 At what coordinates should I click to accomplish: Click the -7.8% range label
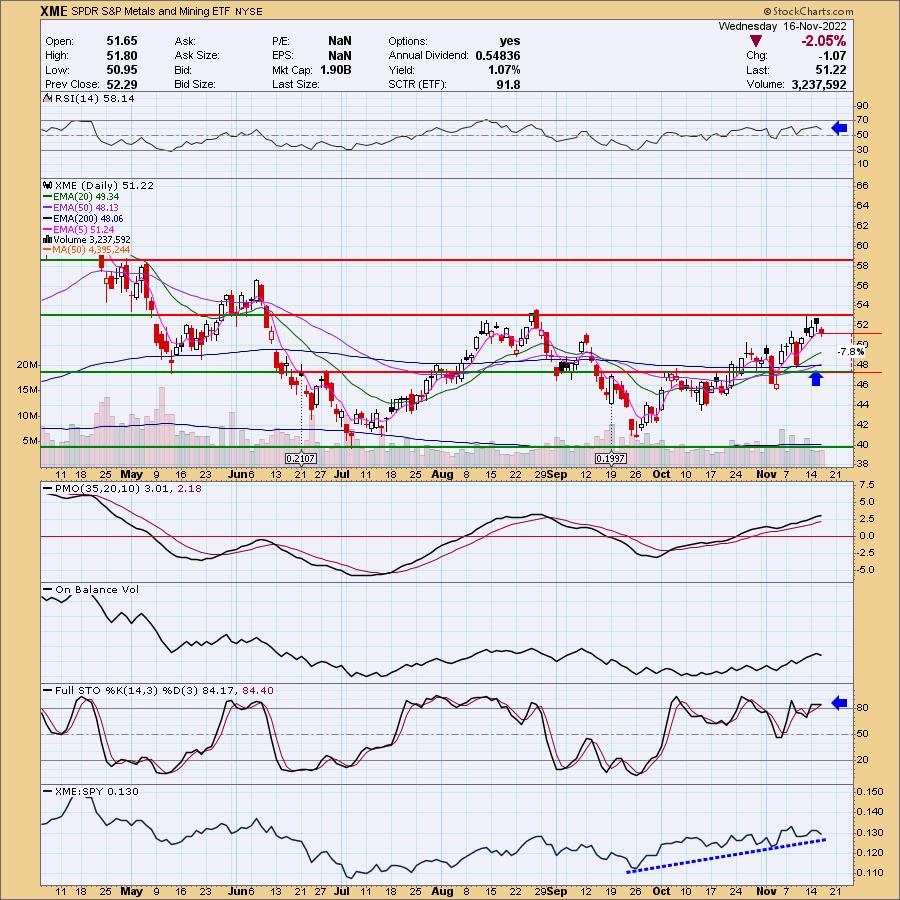[x=850, y=351]
